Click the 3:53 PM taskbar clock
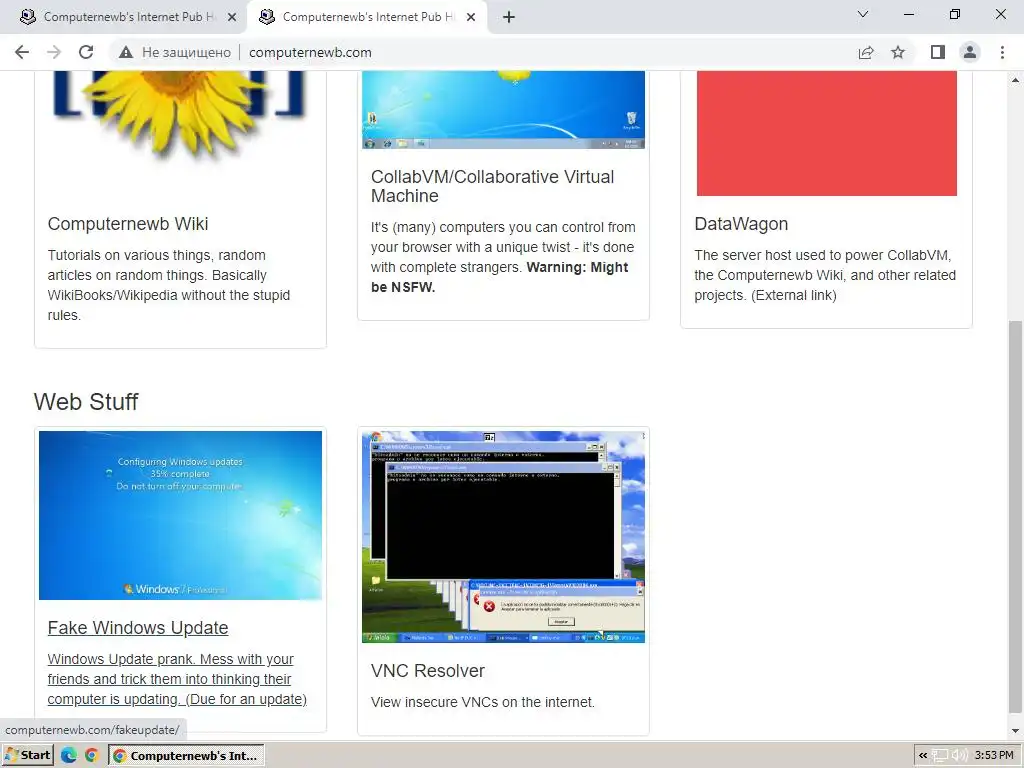The height and width of the screenshot is (768, 1024). [x=994, y=756]
